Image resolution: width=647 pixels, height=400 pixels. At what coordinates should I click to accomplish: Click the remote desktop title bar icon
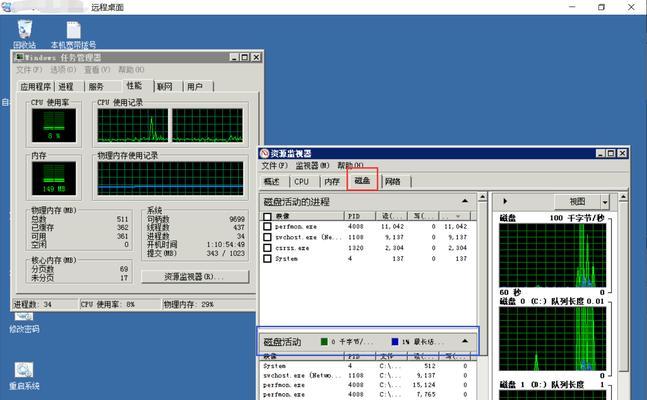point(6,7)
